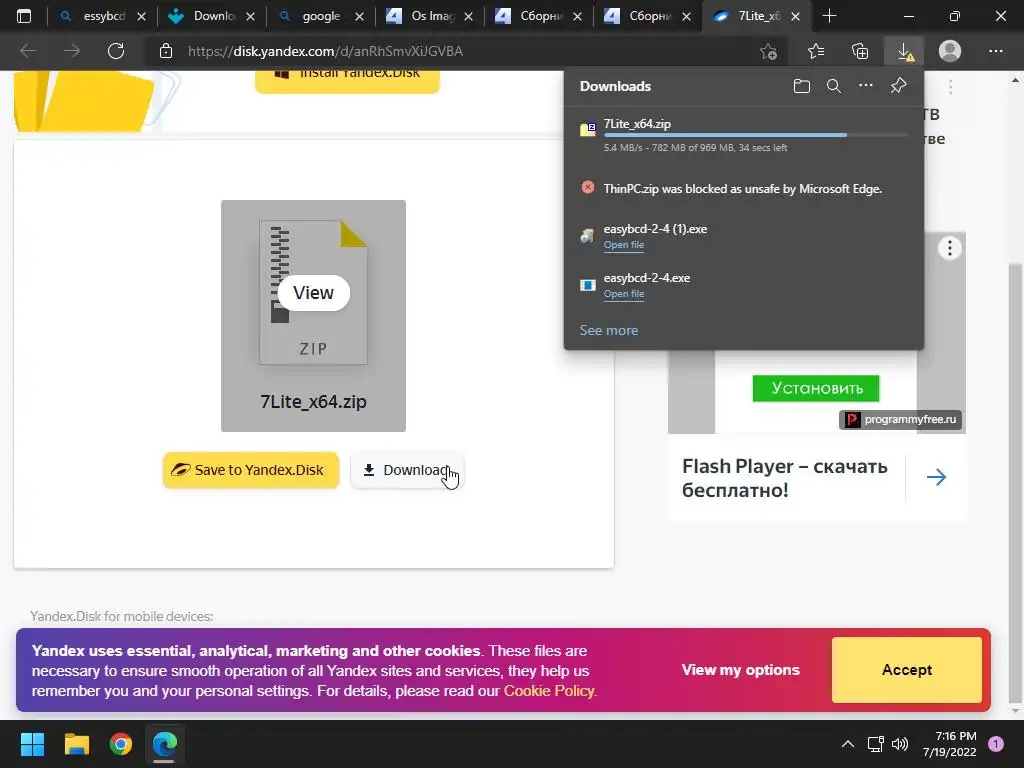Open file link for easybcd-2-4 (1).exe

tap(624, 245)
